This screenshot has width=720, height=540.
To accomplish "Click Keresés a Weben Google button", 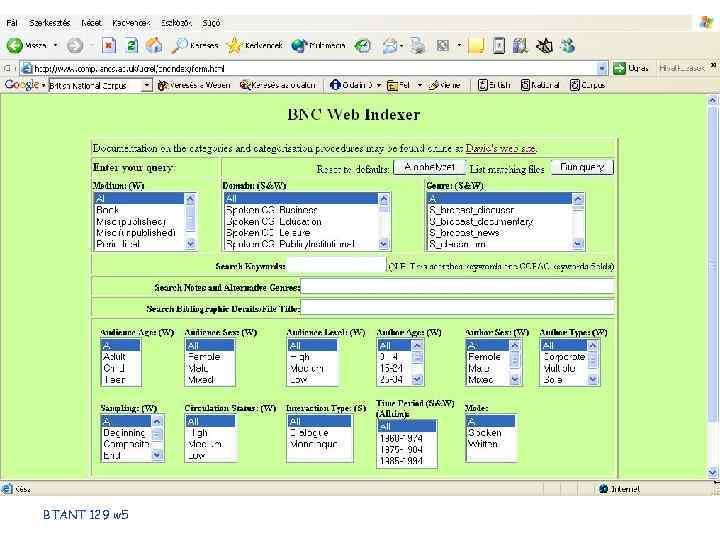I will coord(193,85).
